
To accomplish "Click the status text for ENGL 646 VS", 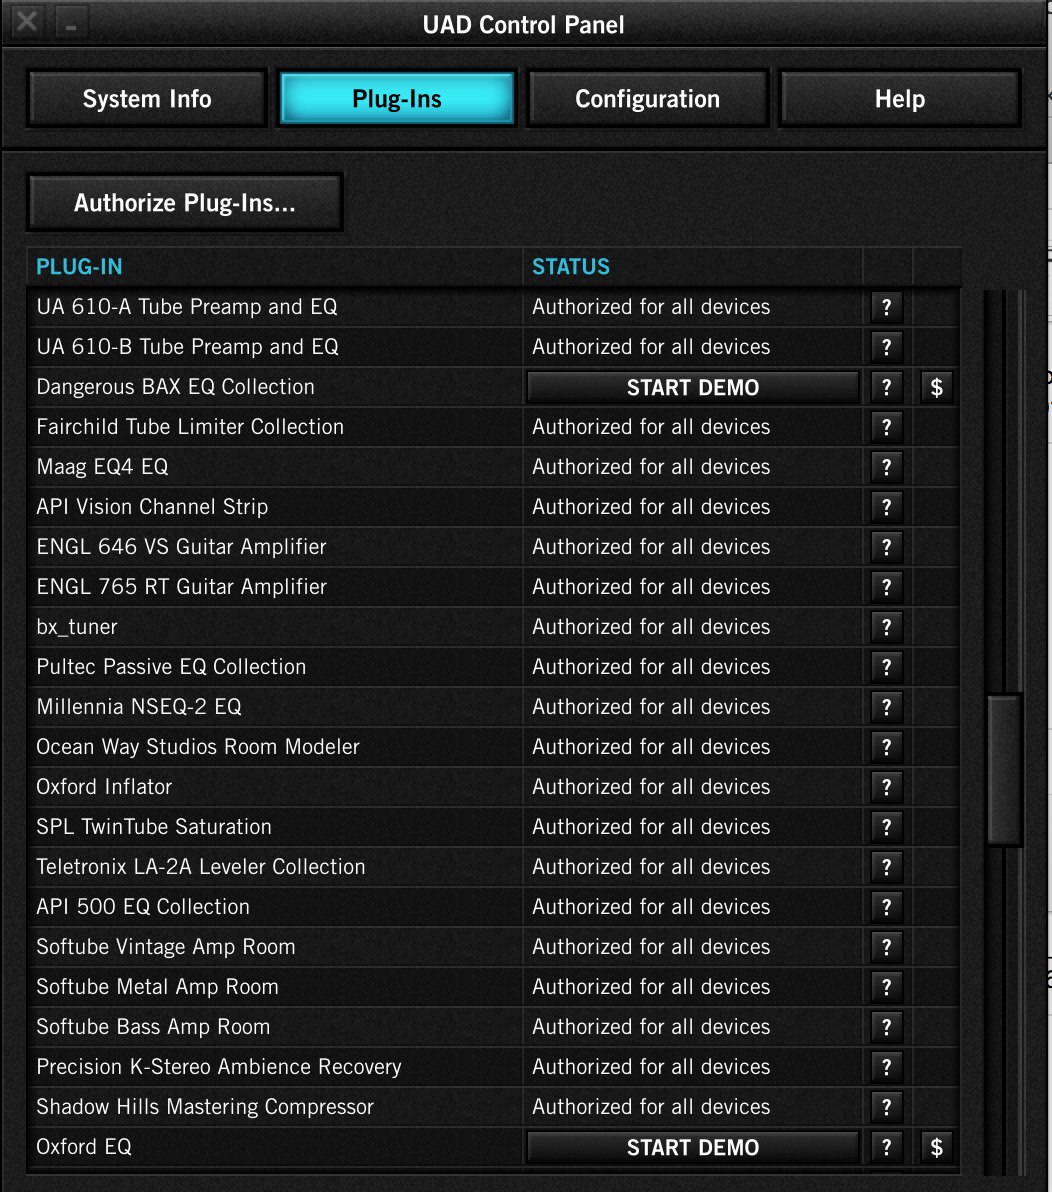I will pyautogui.click(x=651, y=547).
